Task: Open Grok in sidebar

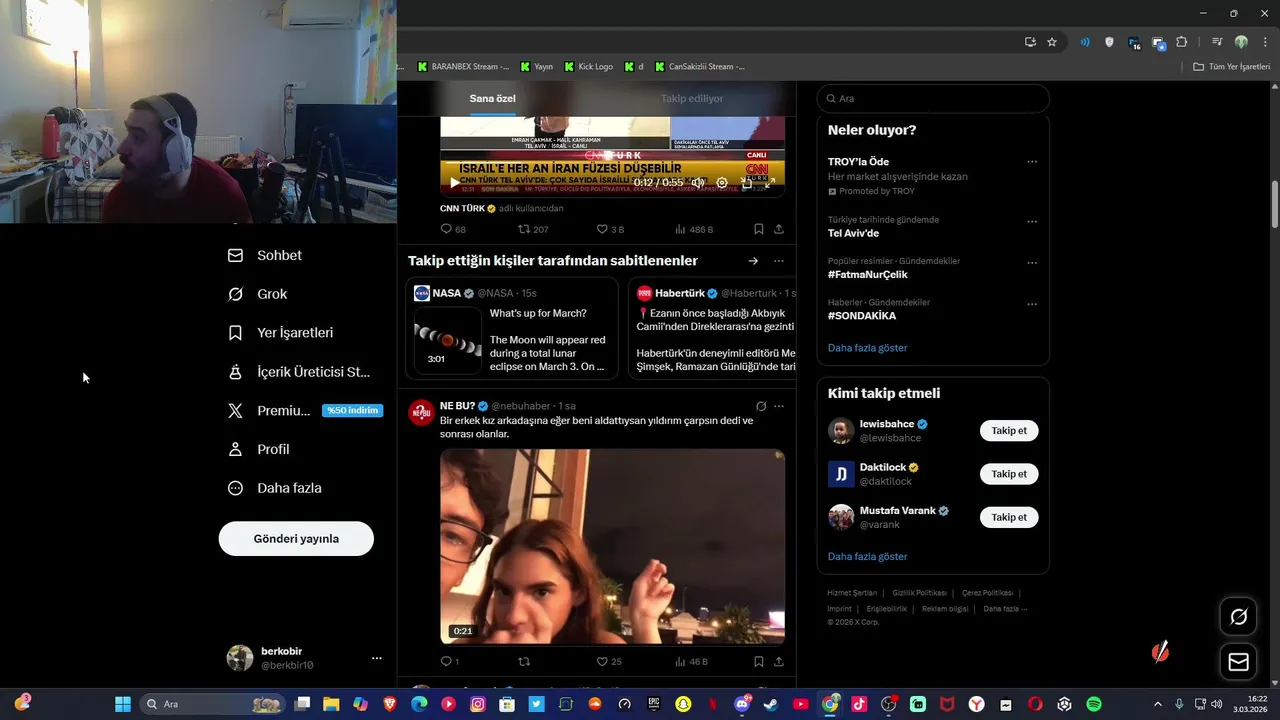Action: pyautogui.click(x=258, y=294)
